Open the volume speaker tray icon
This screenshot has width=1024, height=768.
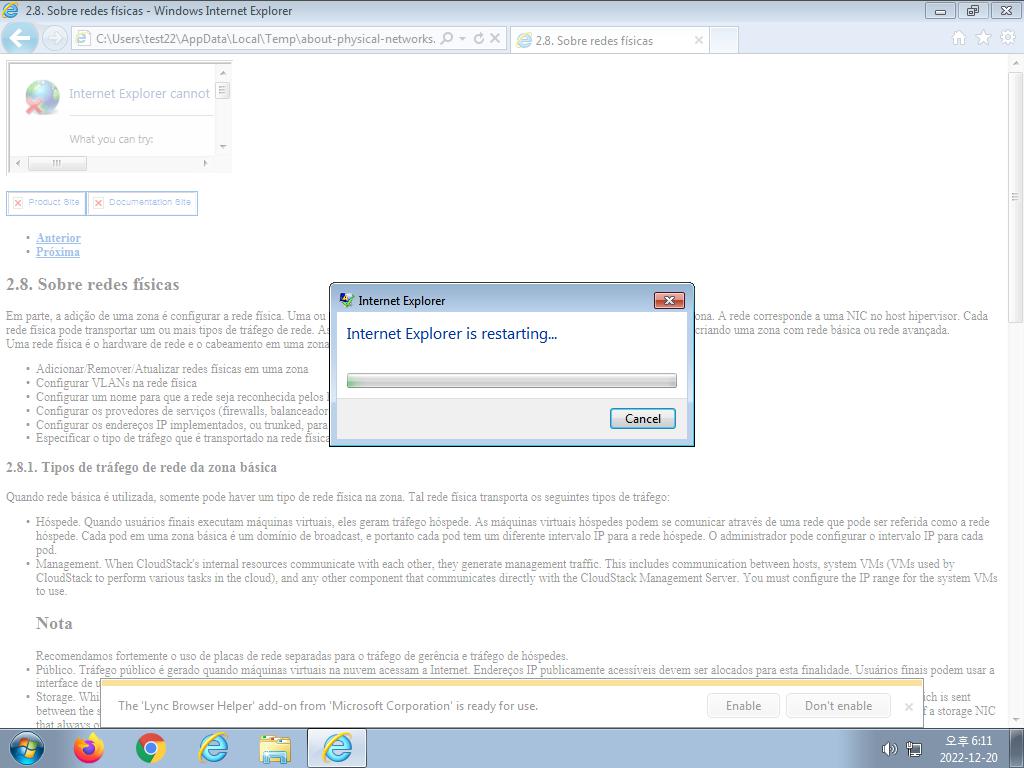pyautogui.click(x=889, y=749)
